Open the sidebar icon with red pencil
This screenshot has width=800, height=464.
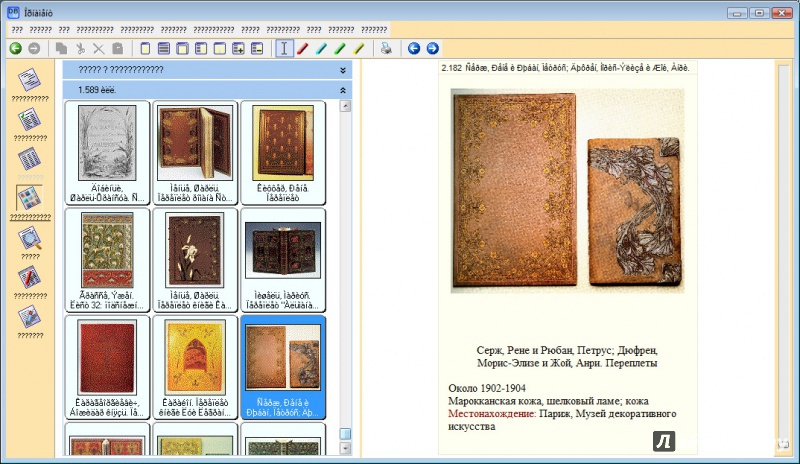30,278
